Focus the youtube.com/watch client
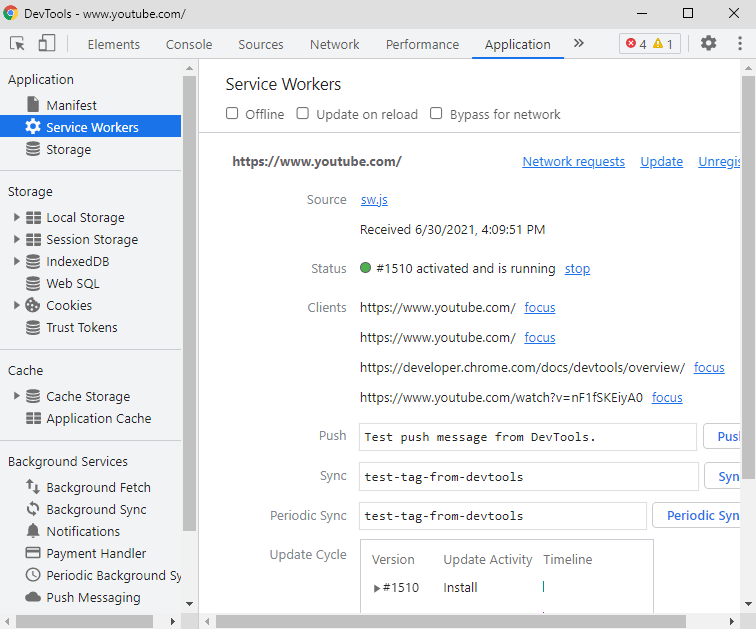Screen dimensions: 756x629 point(667,397)
